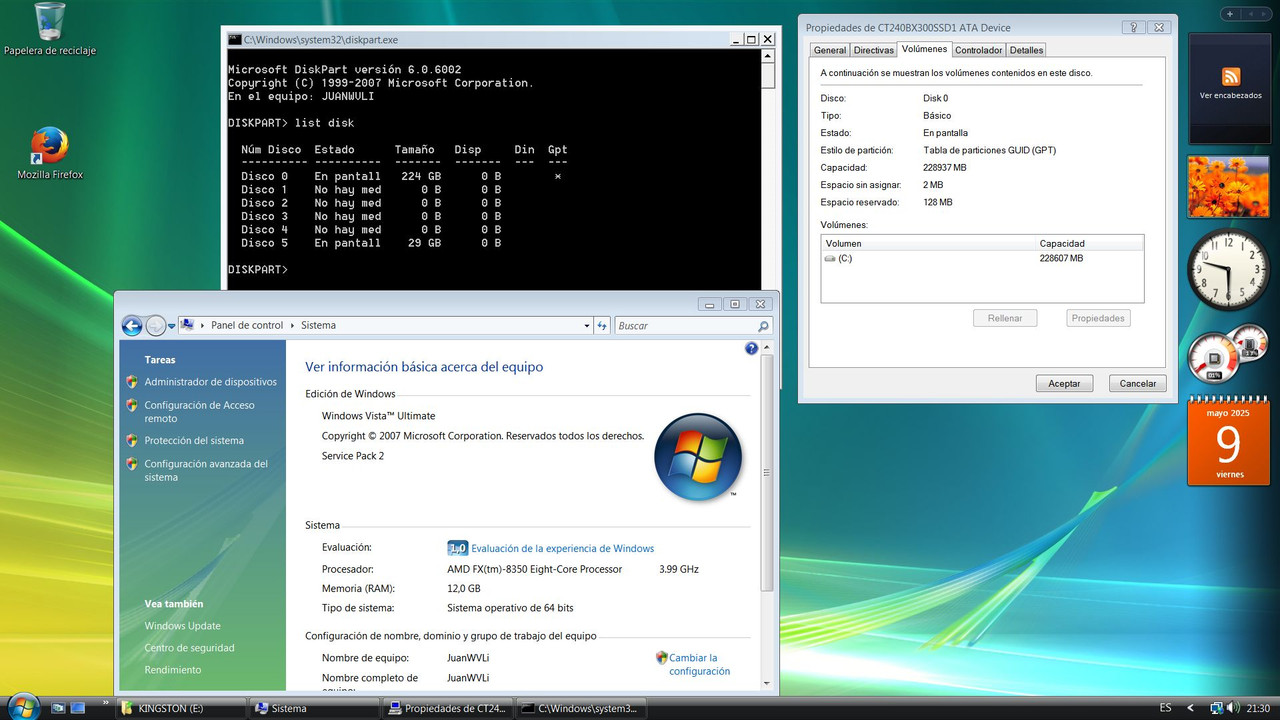Switch to the diskpart taskbar button
The height and width of the screenshot is (720, 1280).
coord(581,708)
